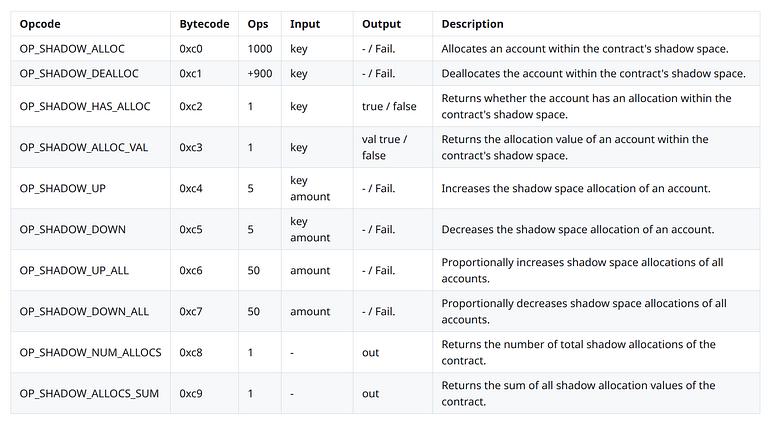Click the +900 ops value
The width and height of the screenshot is (770, 423).
tap(260, 73)
